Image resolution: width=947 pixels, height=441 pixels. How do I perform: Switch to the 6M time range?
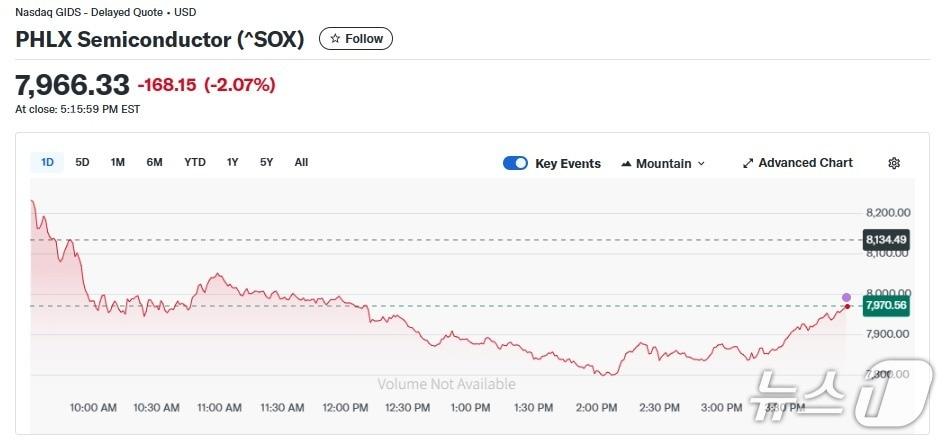[x=154, y=162]
